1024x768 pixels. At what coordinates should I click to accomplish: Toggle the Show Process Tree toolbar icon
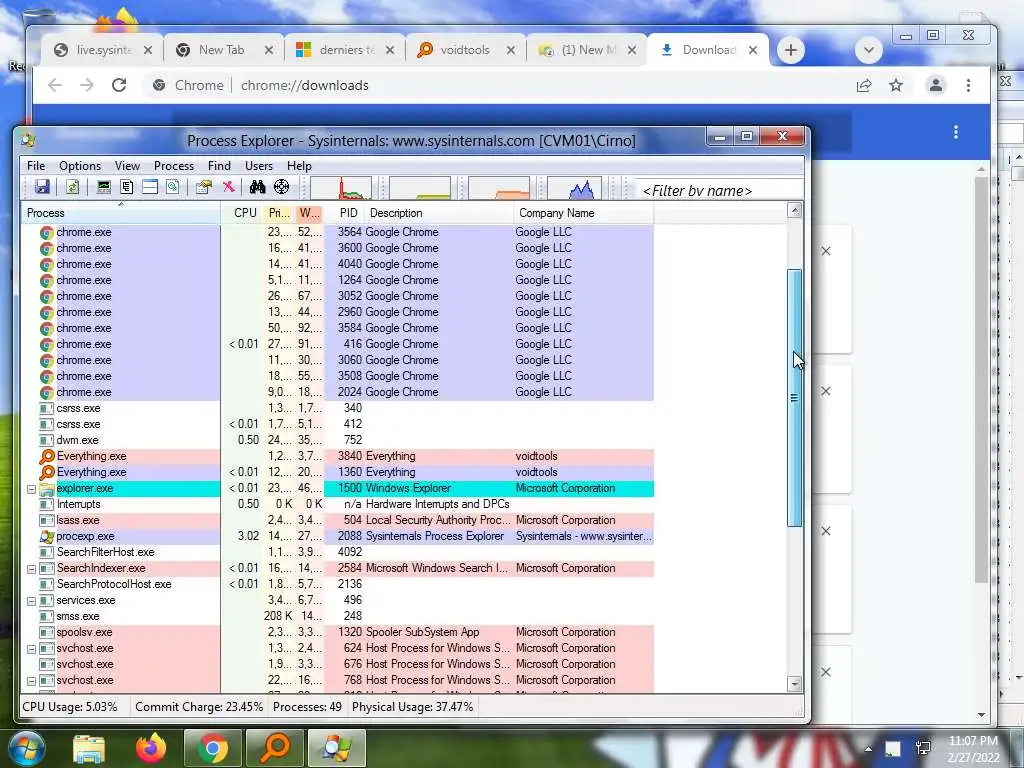(127, 187)
